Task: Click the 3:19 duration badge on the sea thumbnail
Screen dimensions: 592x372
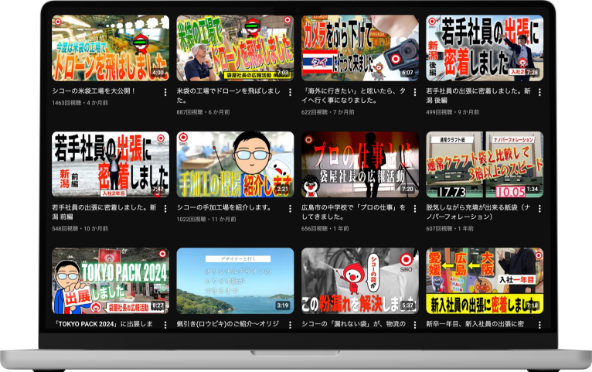Action: (x=283, y=306)
